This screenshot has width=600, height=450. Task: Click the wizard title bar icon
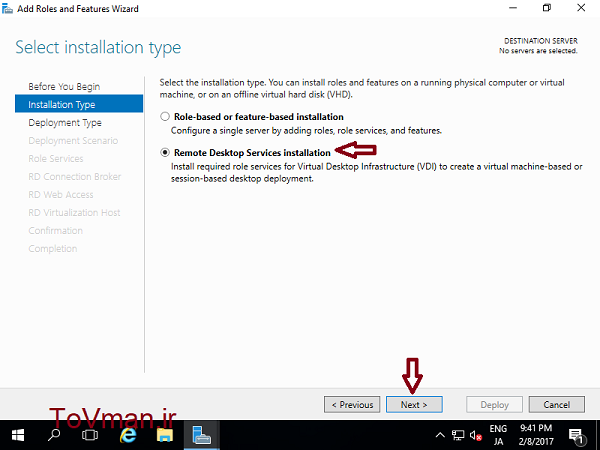pos(7,8)
